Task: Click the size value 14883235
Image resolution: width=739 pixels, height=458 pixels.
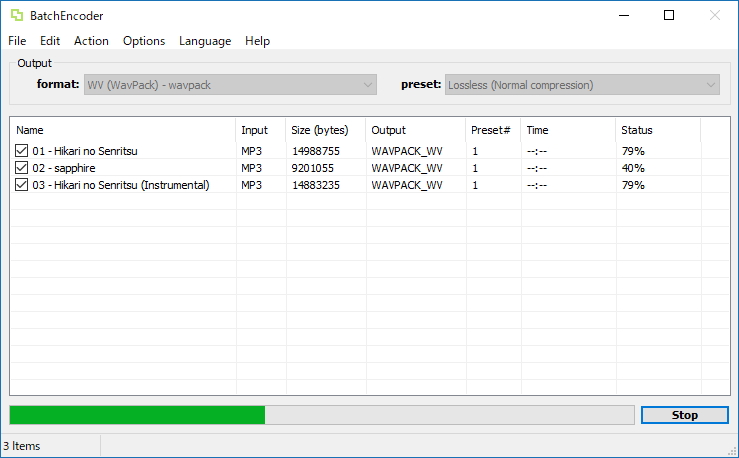Action: point(316,185)
